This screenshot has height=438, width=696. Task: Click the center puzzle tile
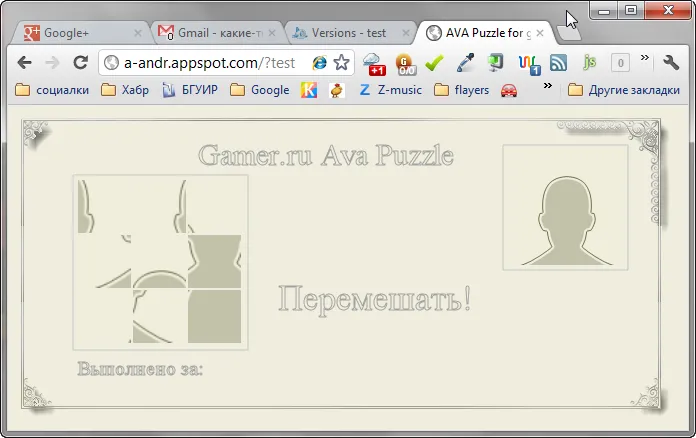point(159,261)
